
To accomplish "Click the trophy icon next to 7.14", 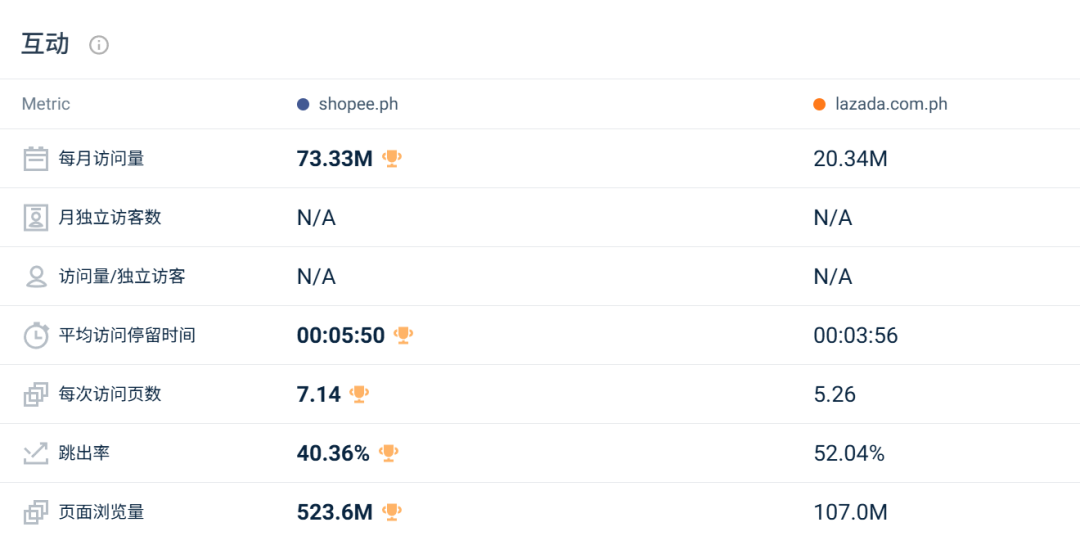I will 360,394.
